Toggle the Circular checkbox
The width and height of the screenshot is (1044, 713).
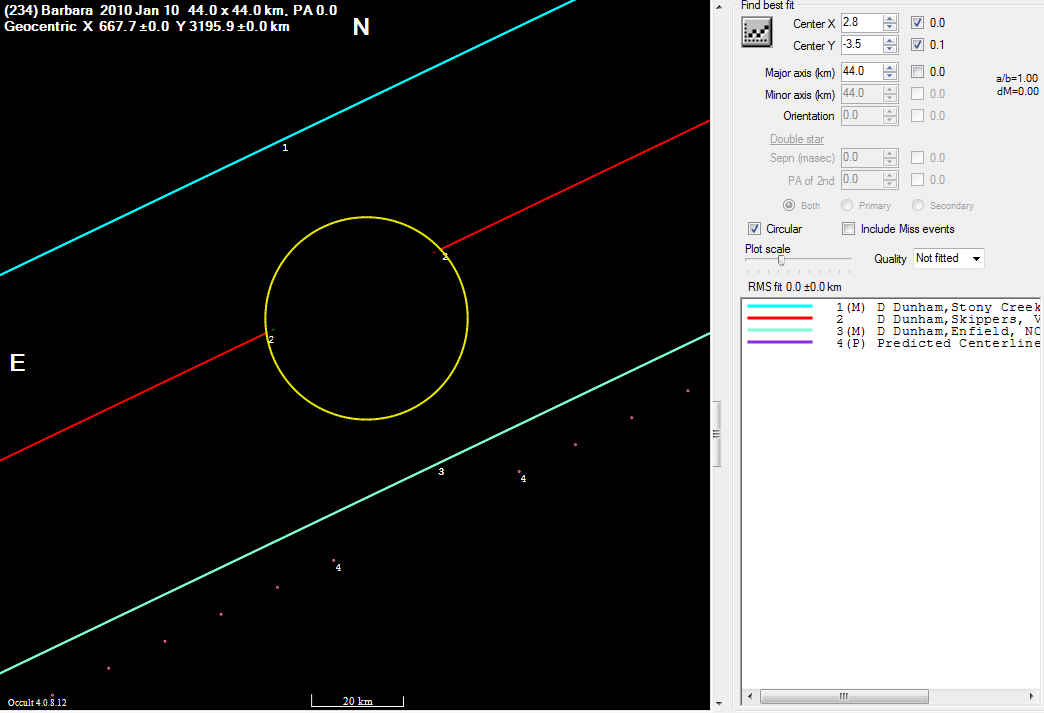(755, 229)
